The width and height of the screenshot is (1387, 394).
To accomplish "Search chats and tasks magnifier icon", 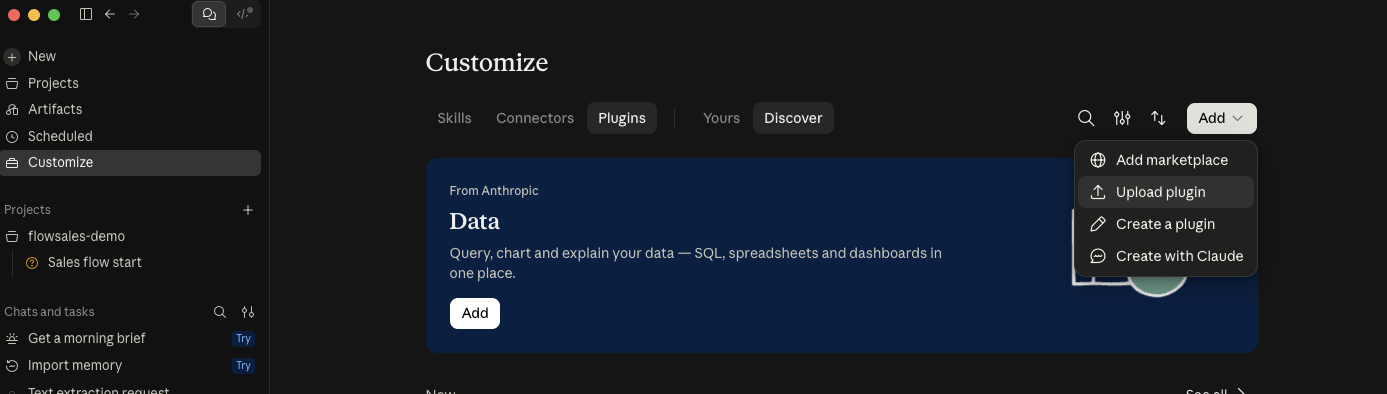I will pyautogui.click(x=220, y=312).
